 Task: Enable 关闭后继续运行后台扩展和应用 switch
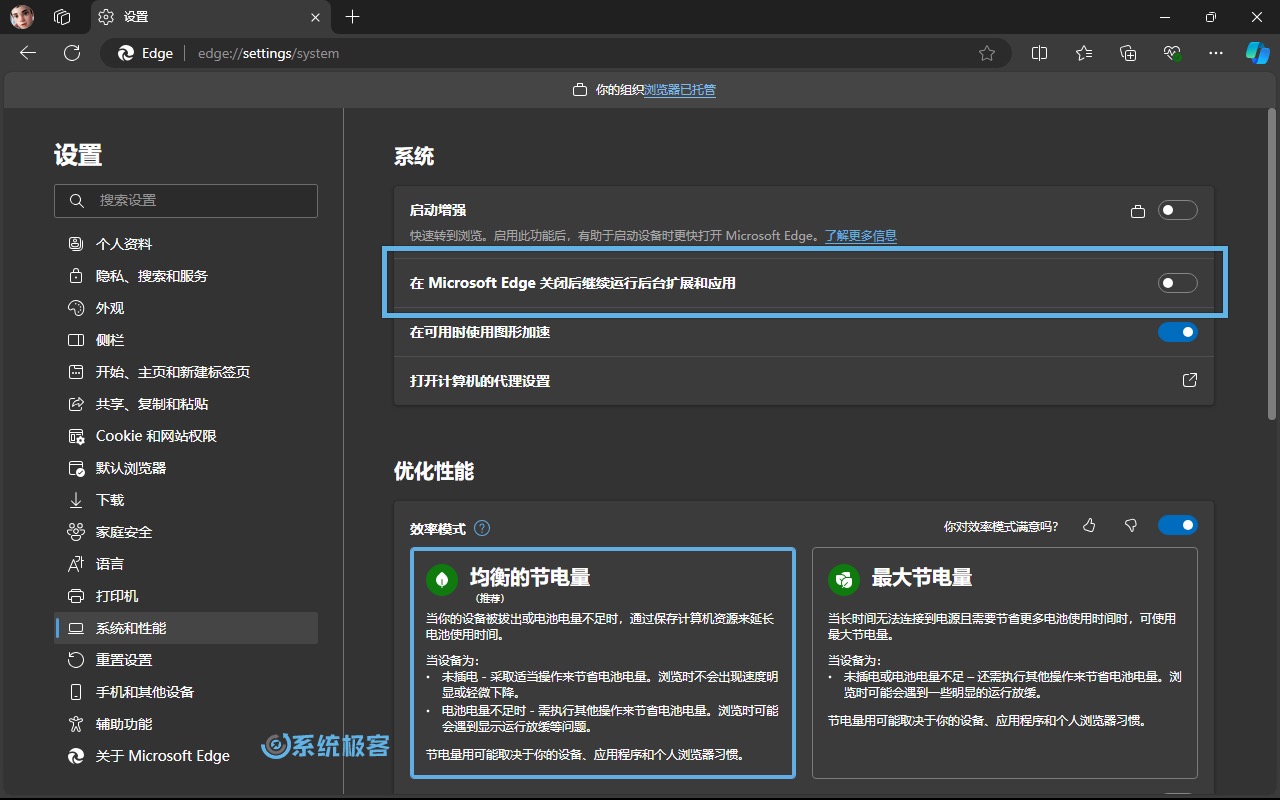(x=1178, y=283)
